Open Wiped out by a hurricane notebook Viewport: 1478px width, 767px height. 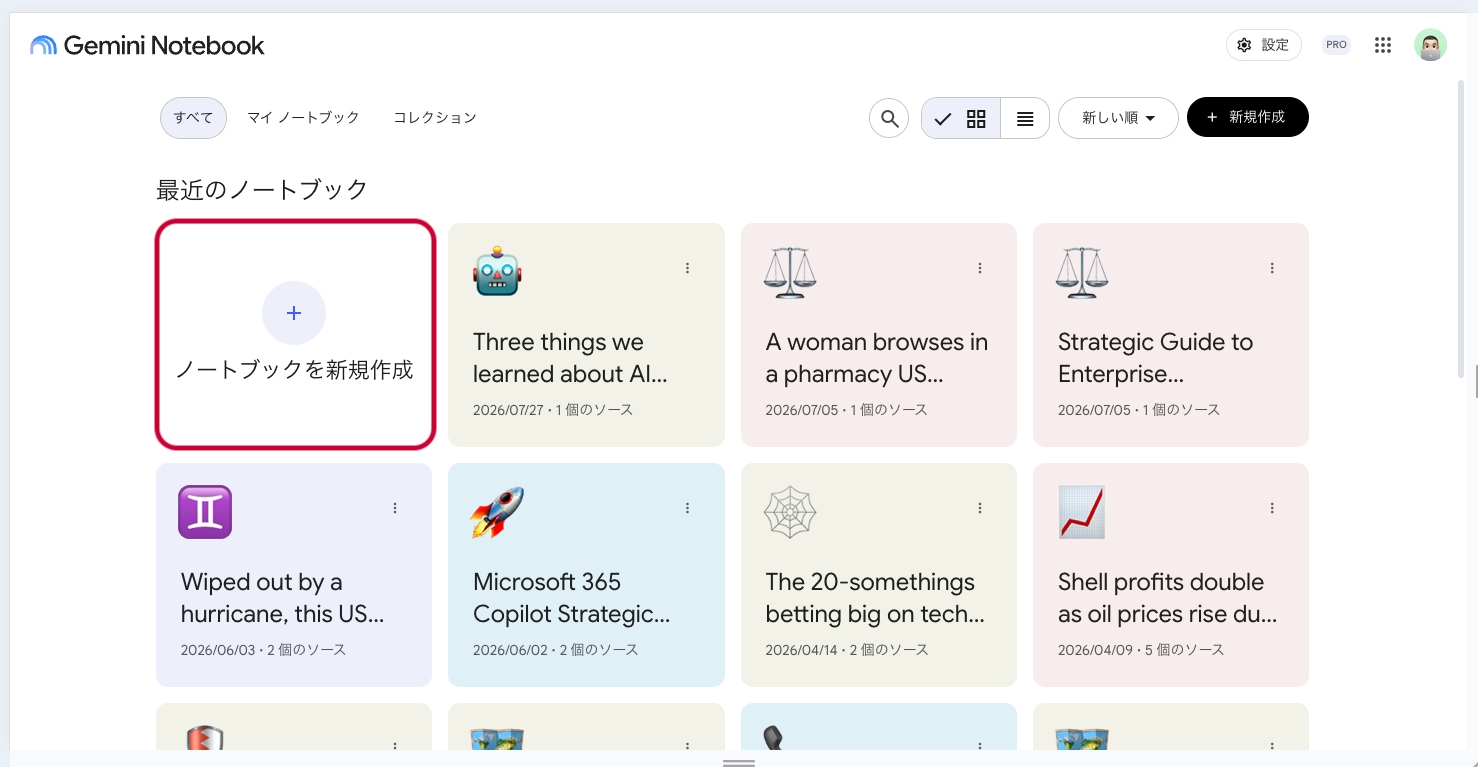click(294, 575)
